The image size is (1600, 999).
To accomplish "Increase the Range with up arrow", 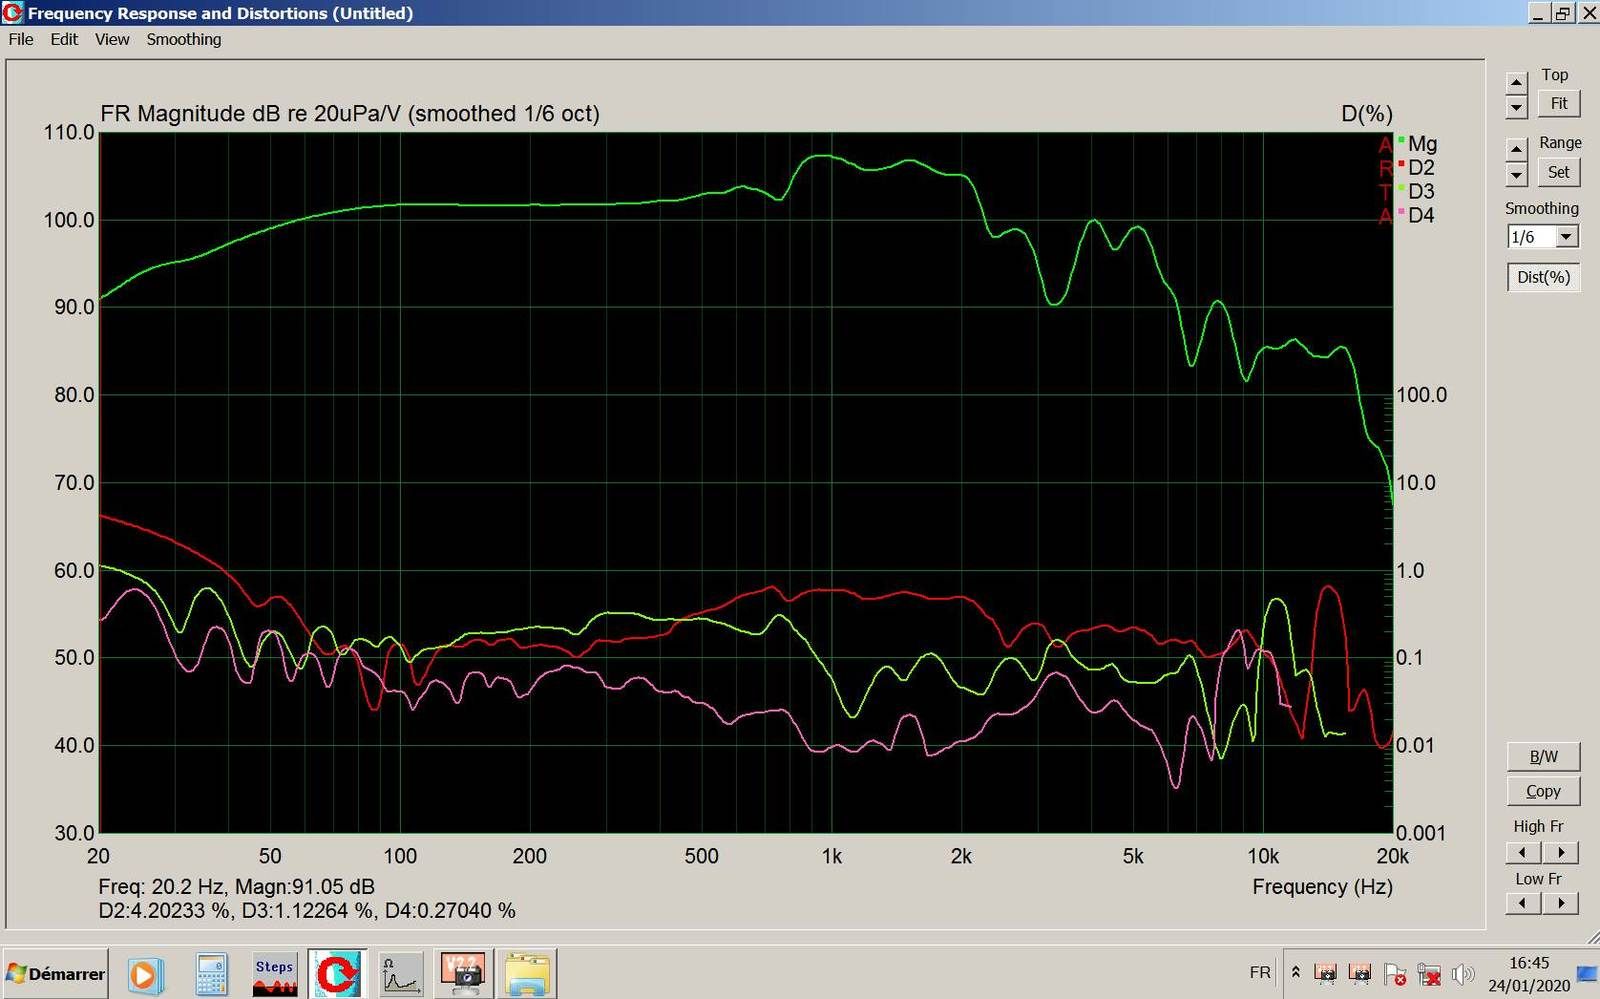I will point(1517,149).
